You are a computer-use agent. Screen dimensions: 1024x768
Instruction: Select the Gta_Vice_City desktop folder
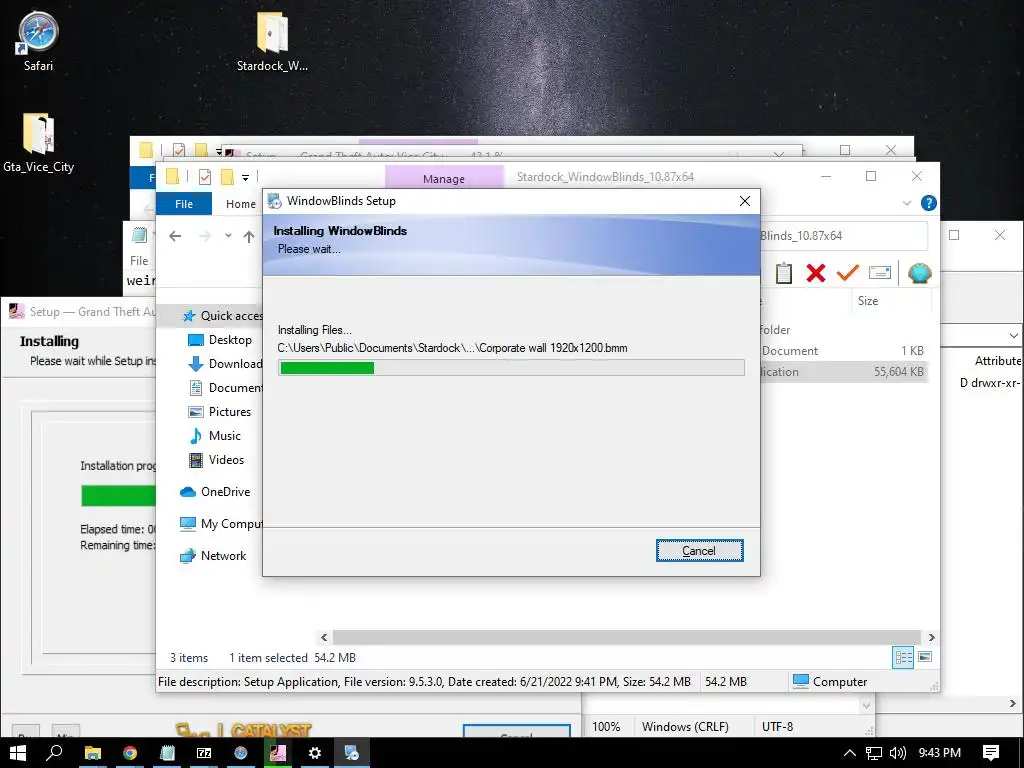point(39,143)
